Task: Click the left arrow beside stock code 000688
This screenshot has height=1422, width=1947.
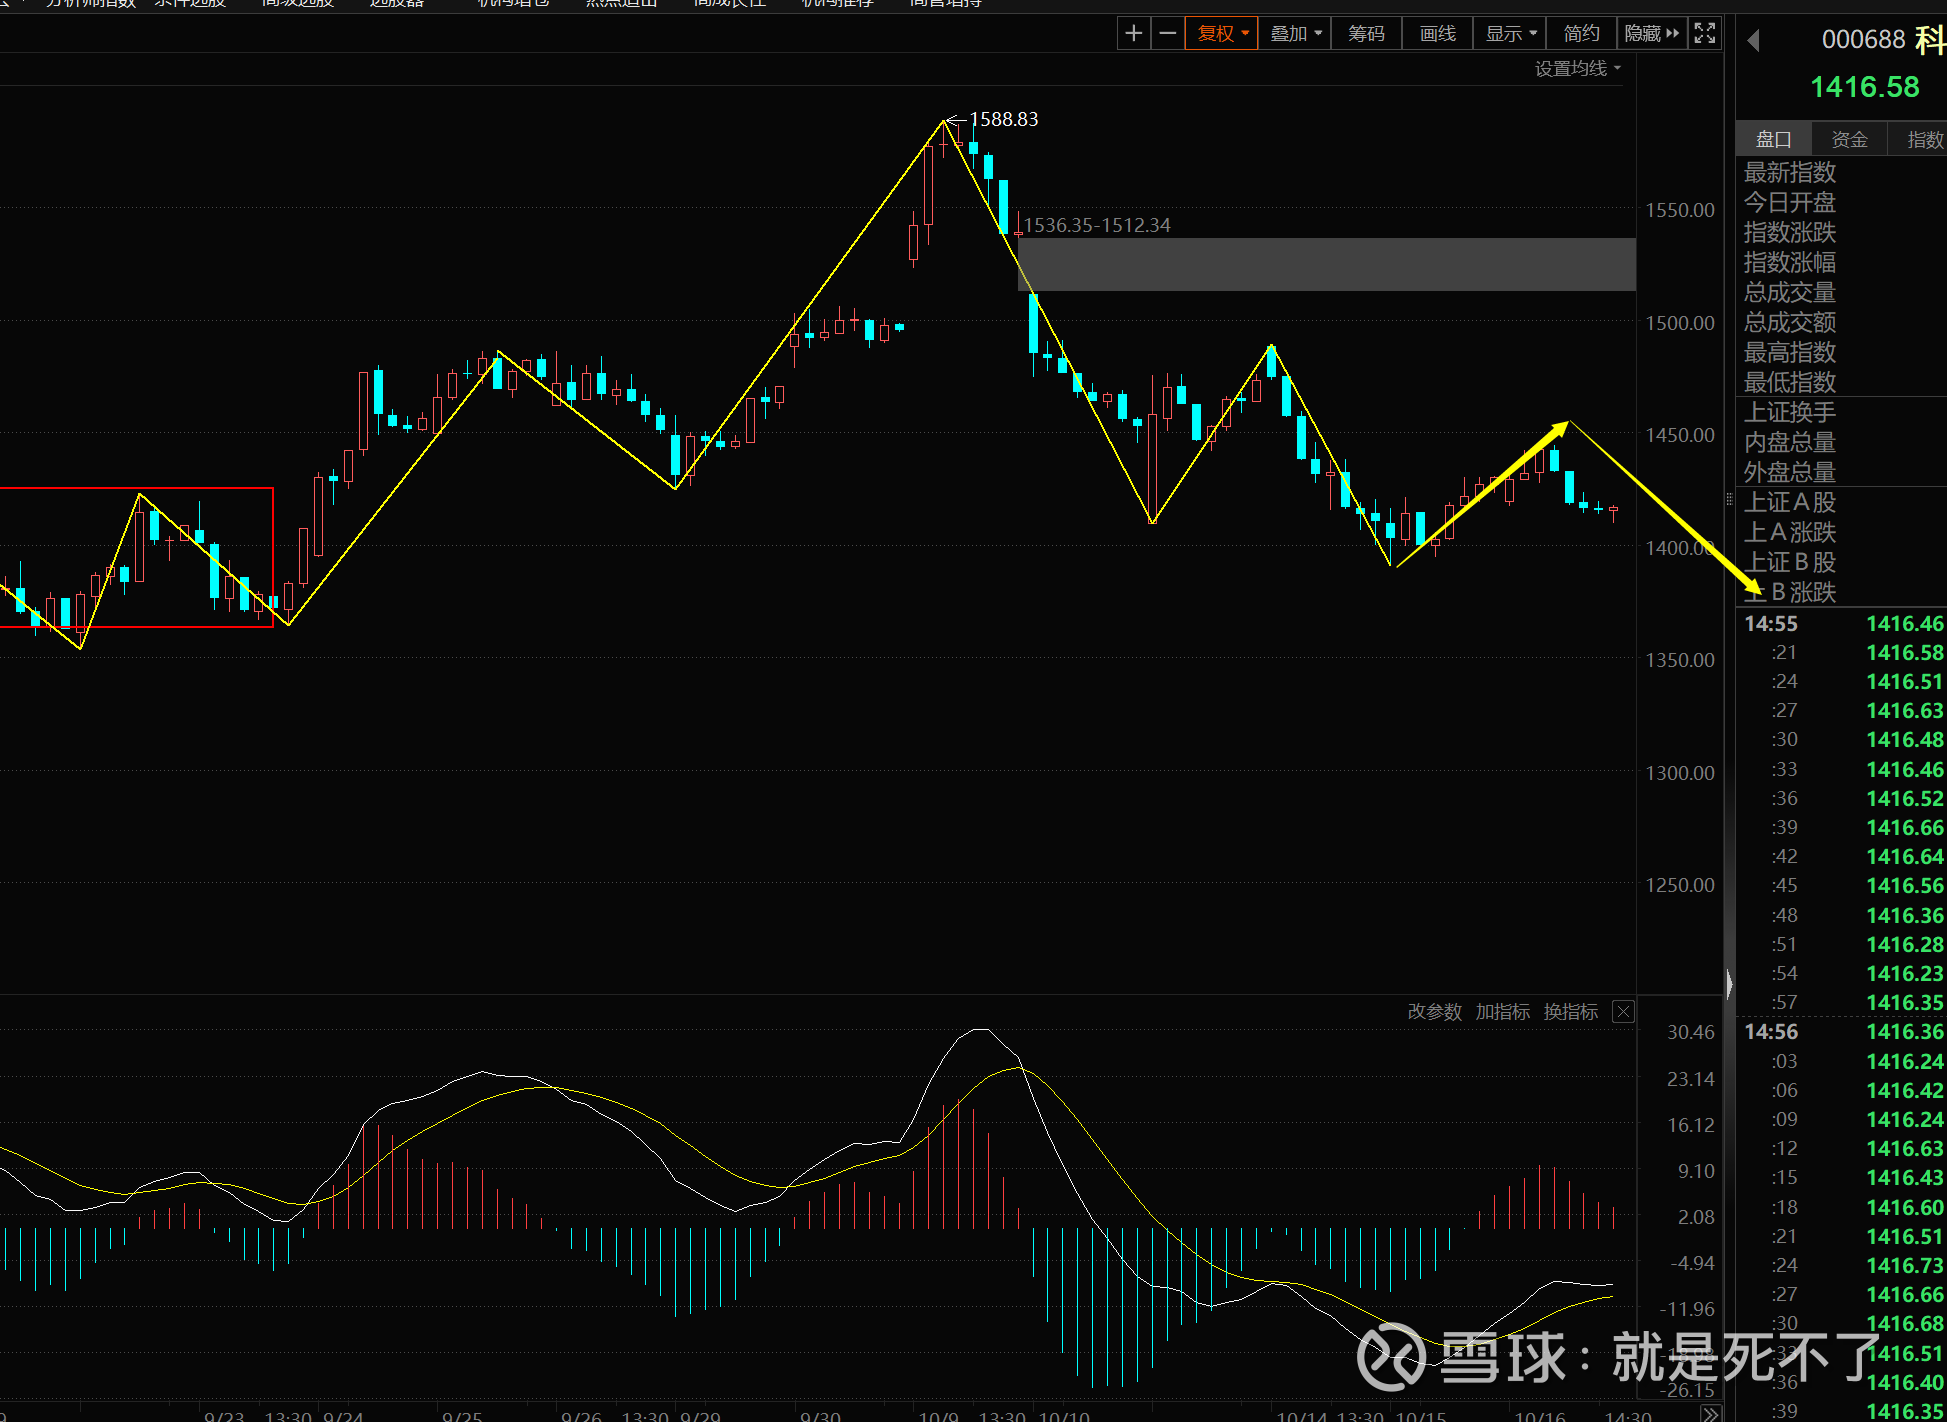Action: point(1753,41)
